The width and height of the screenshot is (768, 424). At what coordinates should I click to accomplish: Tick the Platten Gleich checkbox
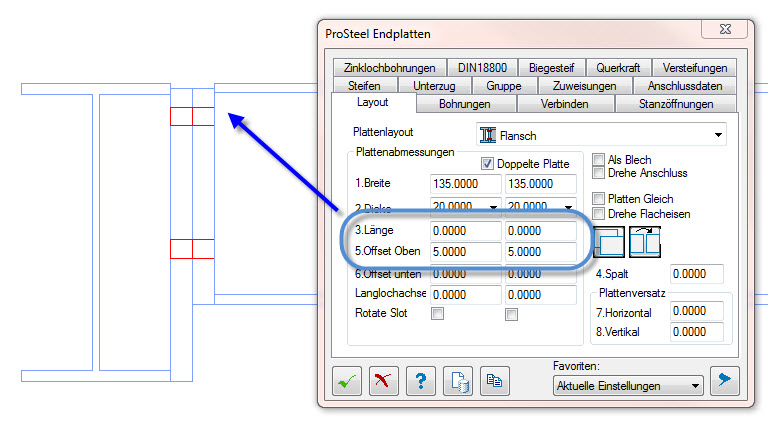point(598,198)
